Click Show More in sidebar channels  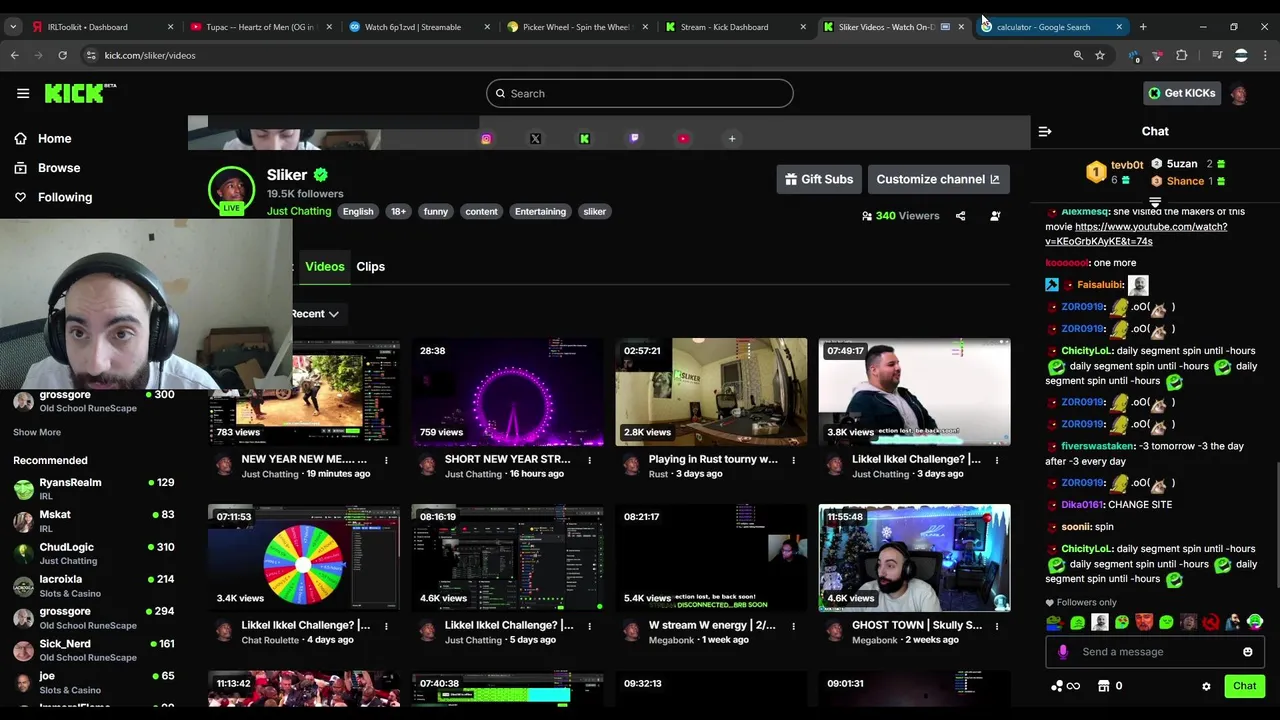(37, 432)
